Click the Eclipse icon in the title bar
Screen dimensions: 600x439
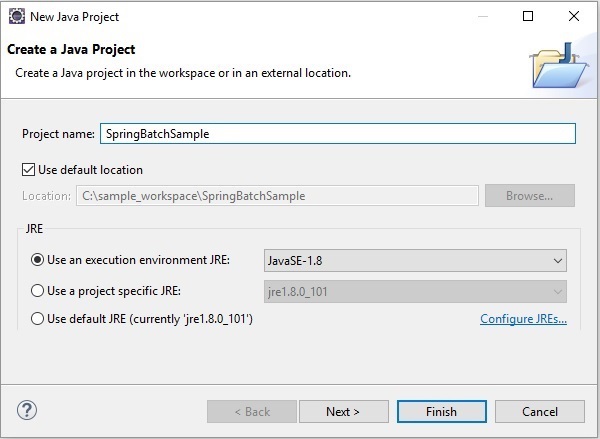click(16, 16)
